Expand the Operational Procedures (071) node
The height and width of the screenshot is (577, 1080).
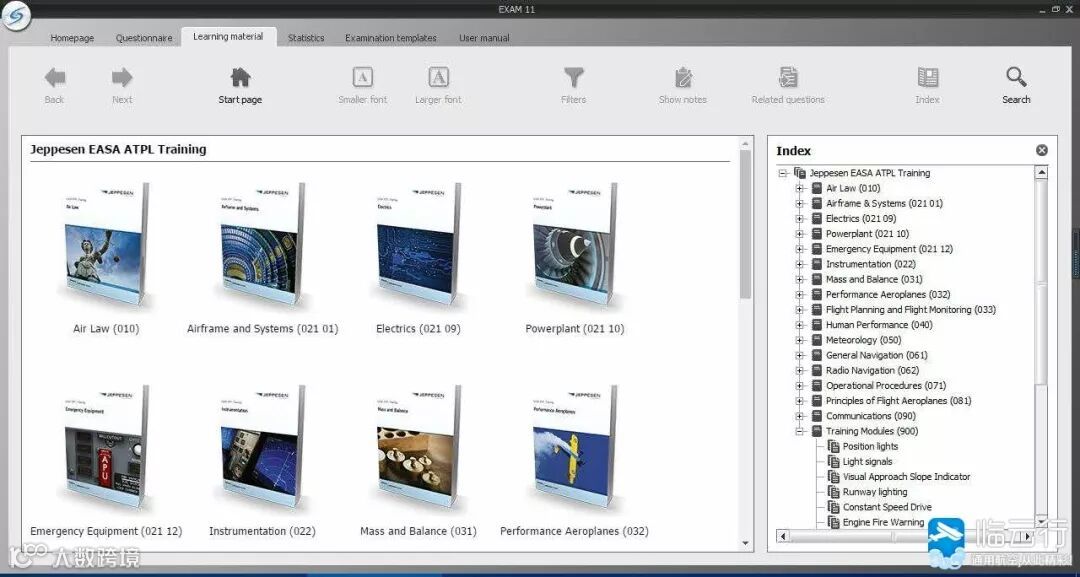tap(800, 386)
